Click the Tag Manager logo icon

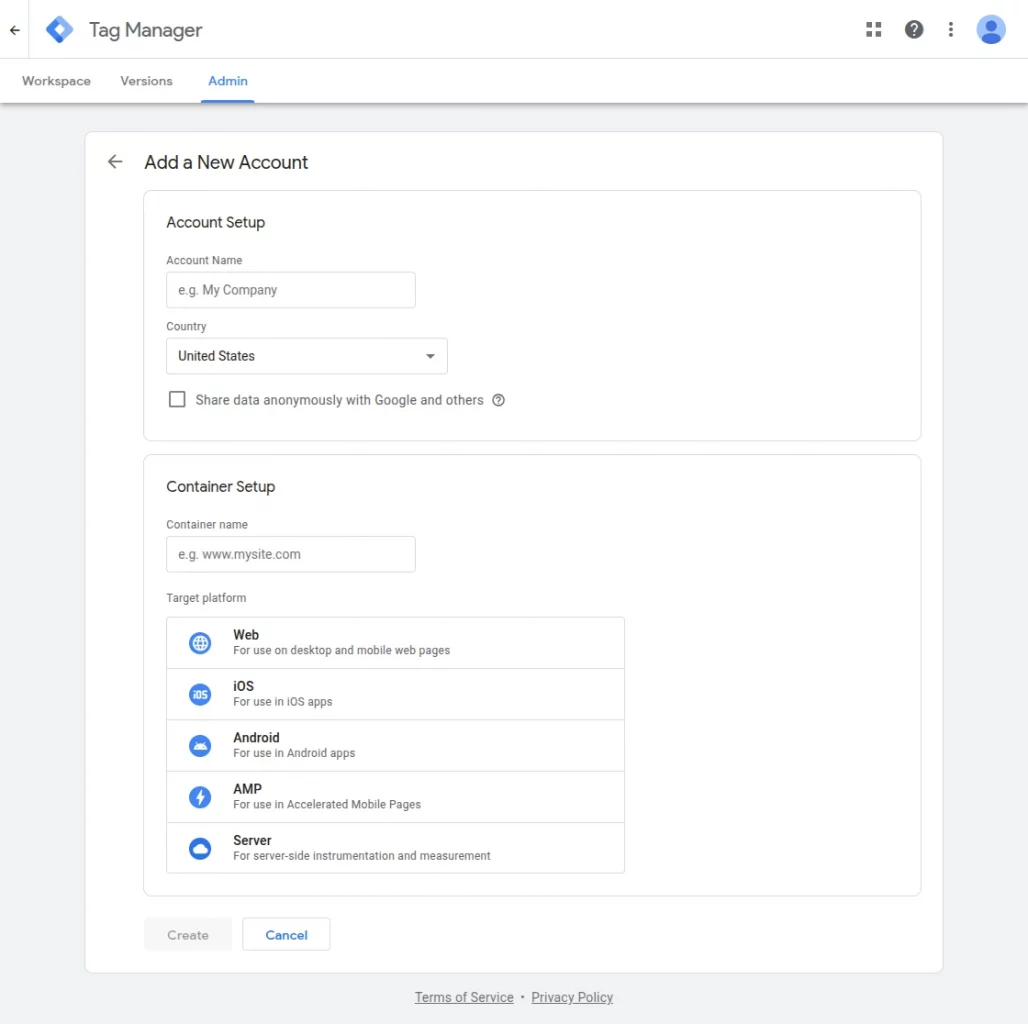(60, 30)
